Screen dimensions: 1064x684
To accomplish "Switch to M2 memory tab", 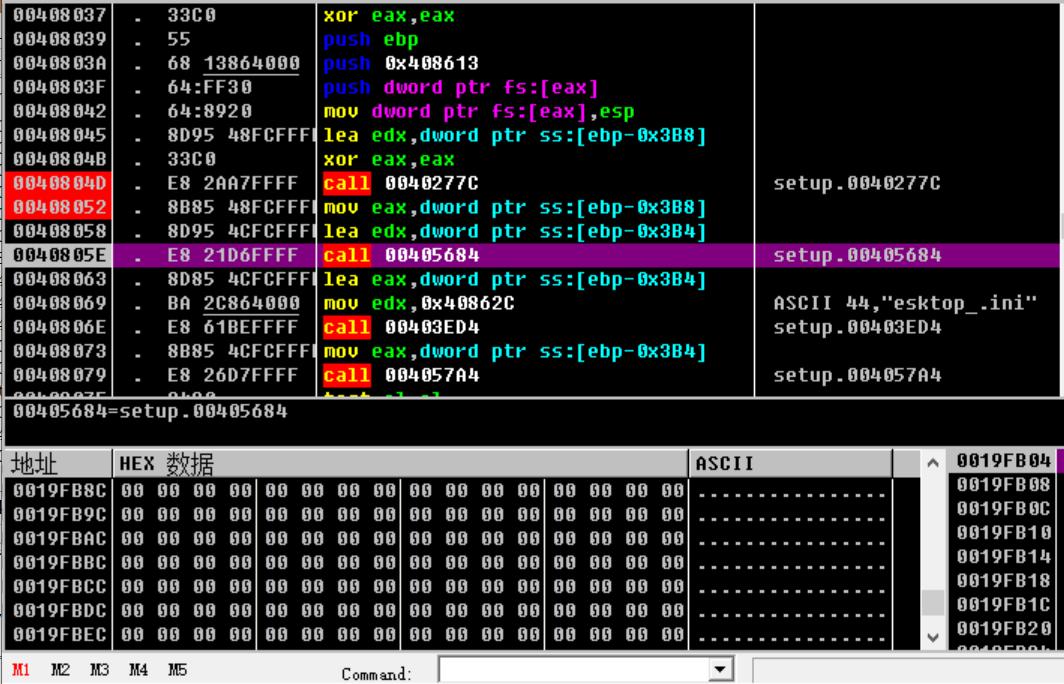I will pos(60,670).
